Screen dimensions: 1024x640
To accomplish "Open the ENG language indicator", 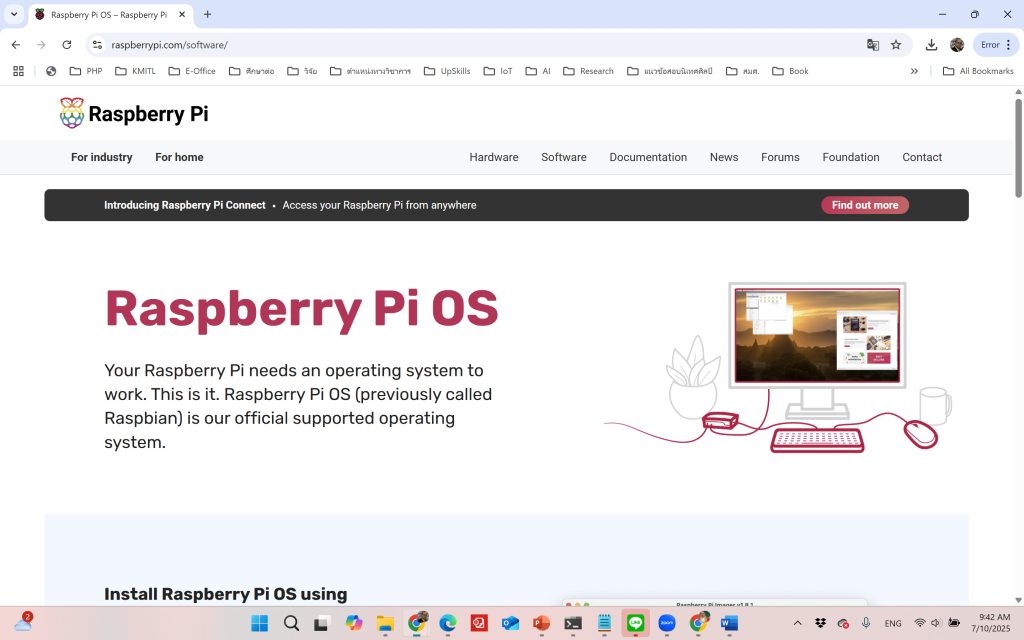I will pos(893,623).
